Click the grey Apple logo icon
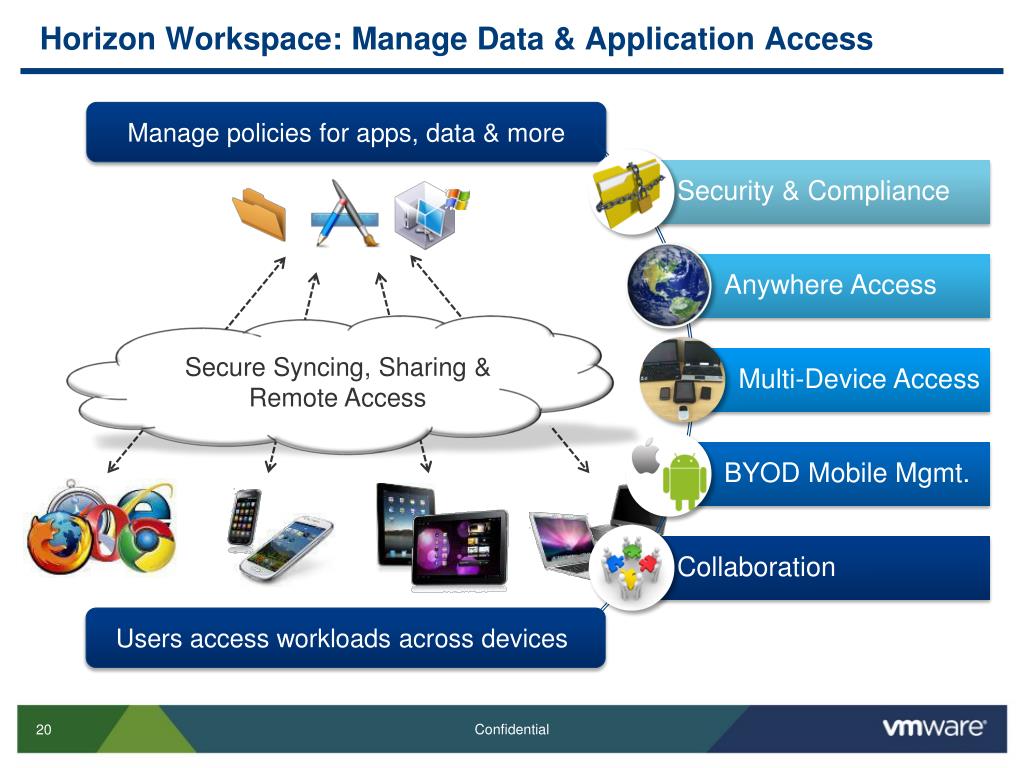This screenshot has height=768, width=1024. [646, 456]
